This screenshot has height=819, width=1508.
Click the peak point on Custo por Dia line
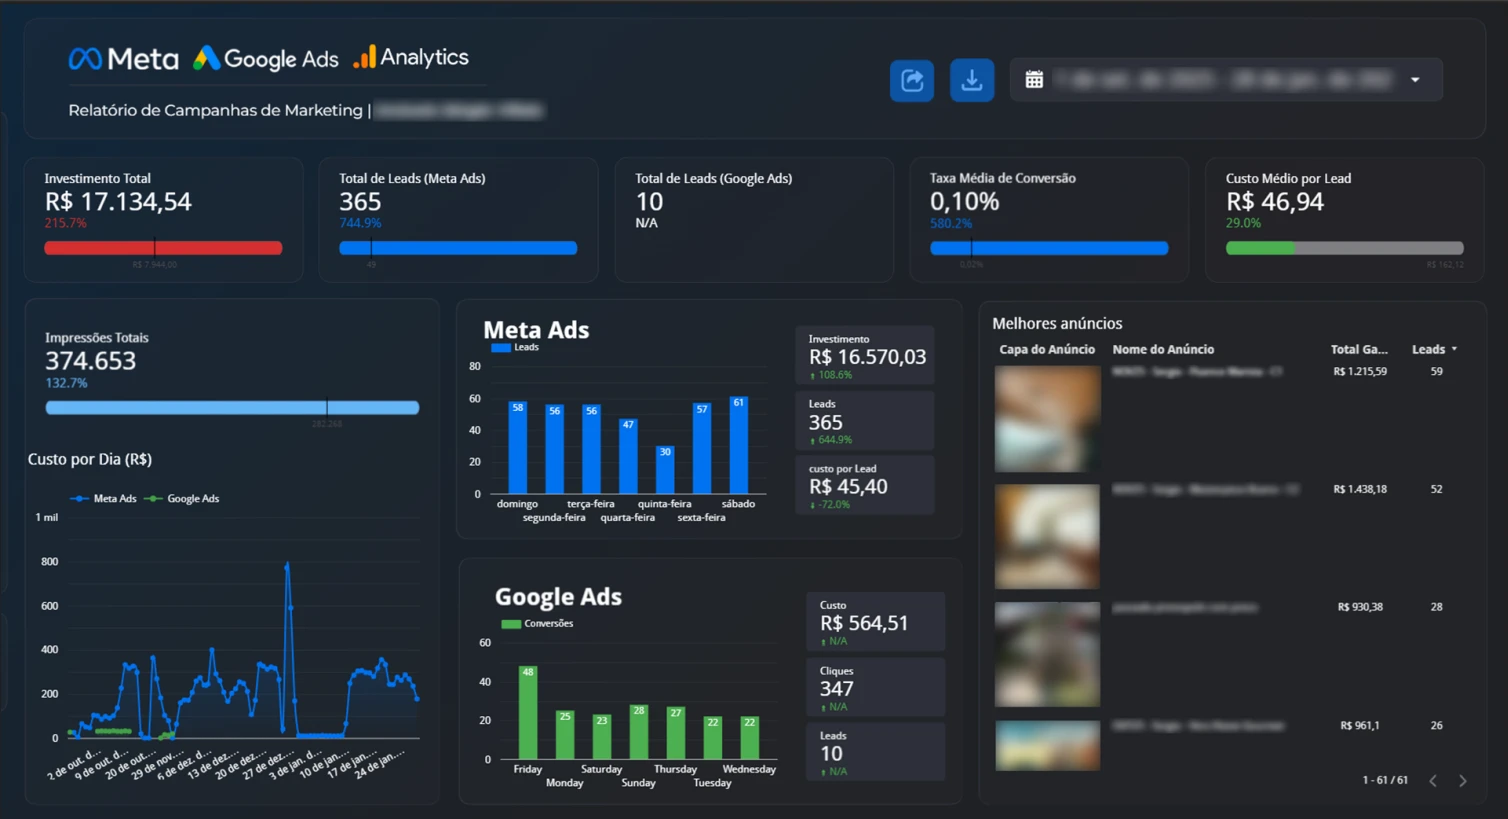pyautogui.click(x=287, y=566)
